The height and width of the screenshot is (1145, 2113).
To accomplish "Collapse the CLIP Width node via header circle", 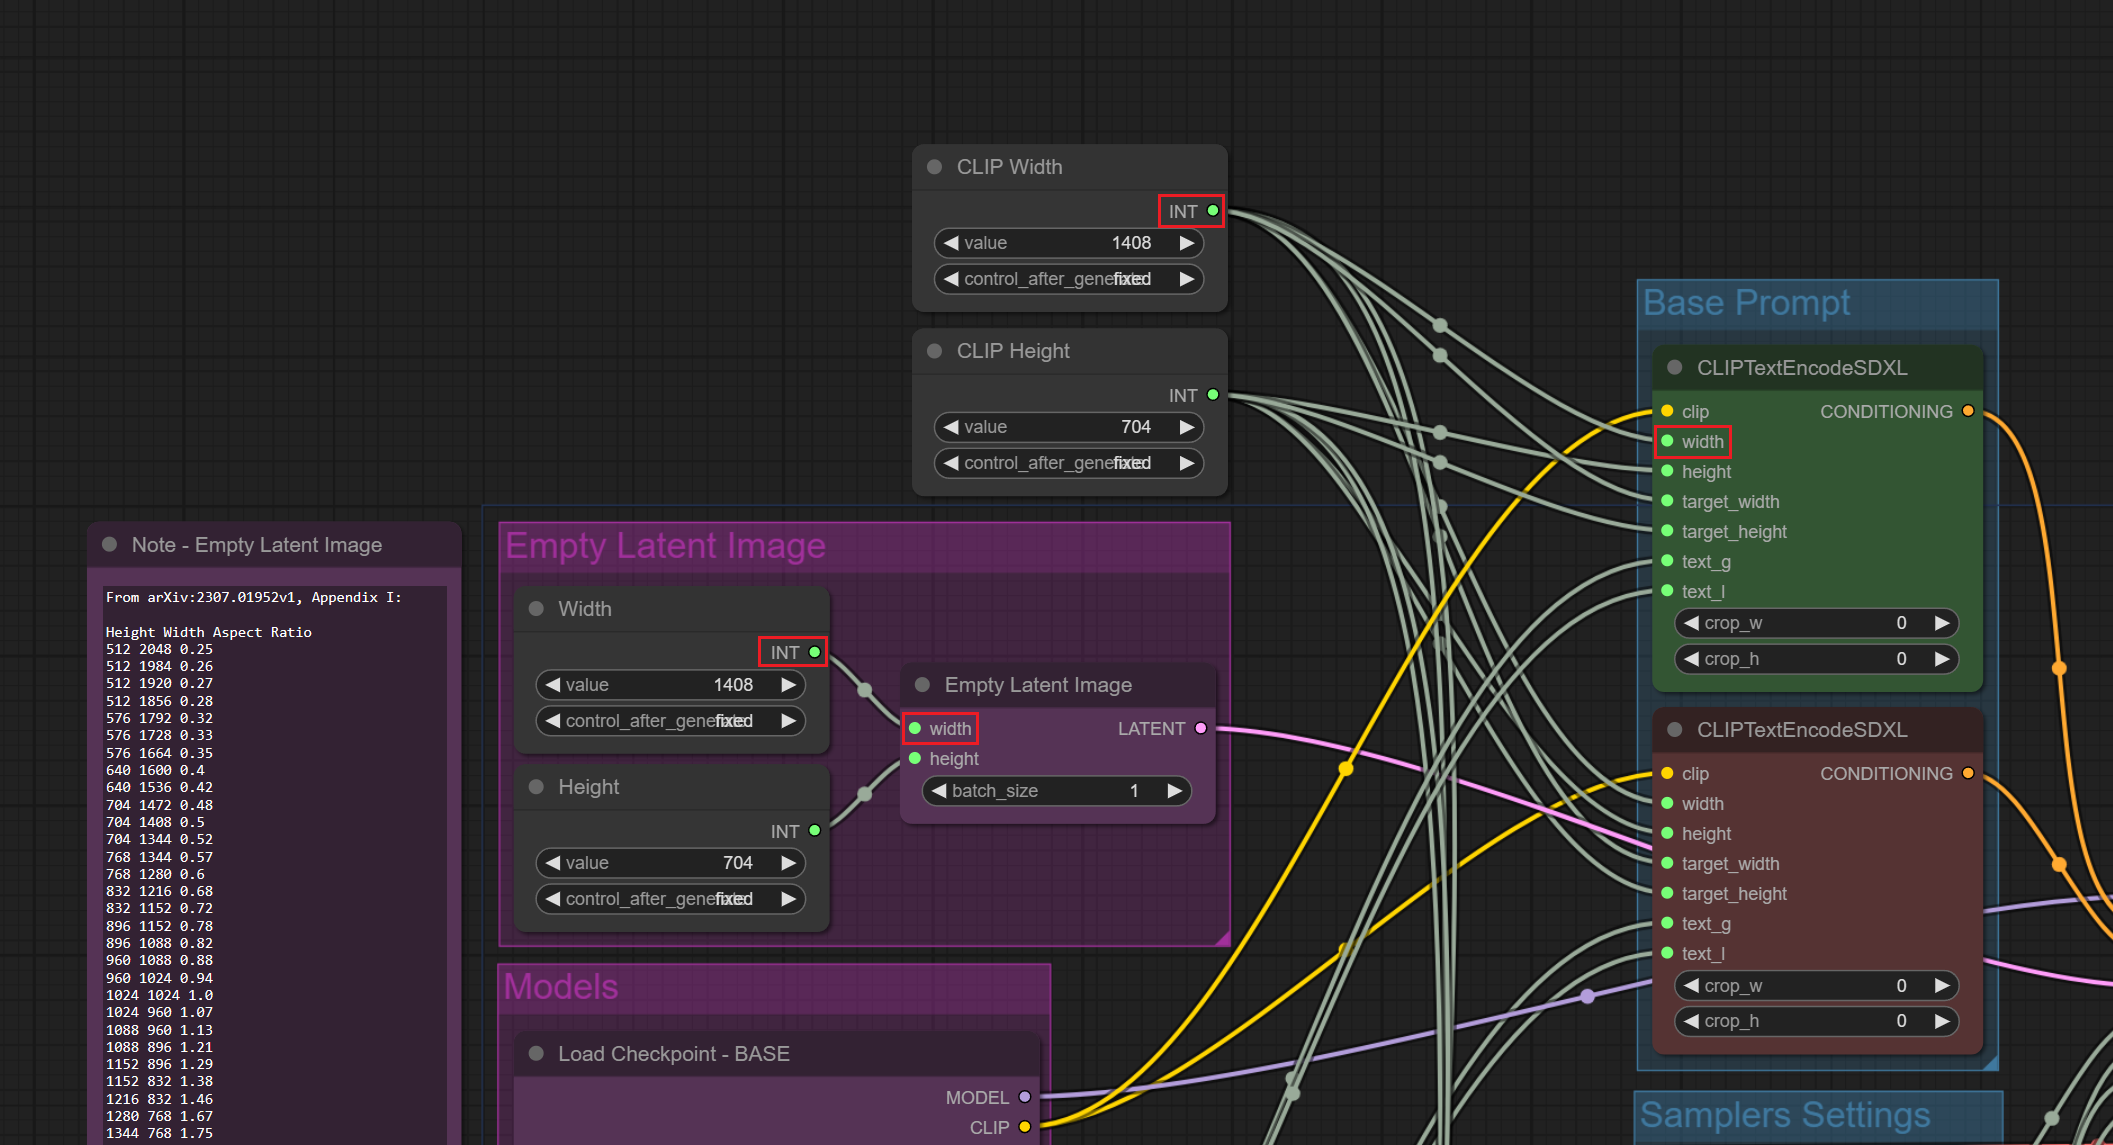I will pyautogui.click(x=934, y=167).
